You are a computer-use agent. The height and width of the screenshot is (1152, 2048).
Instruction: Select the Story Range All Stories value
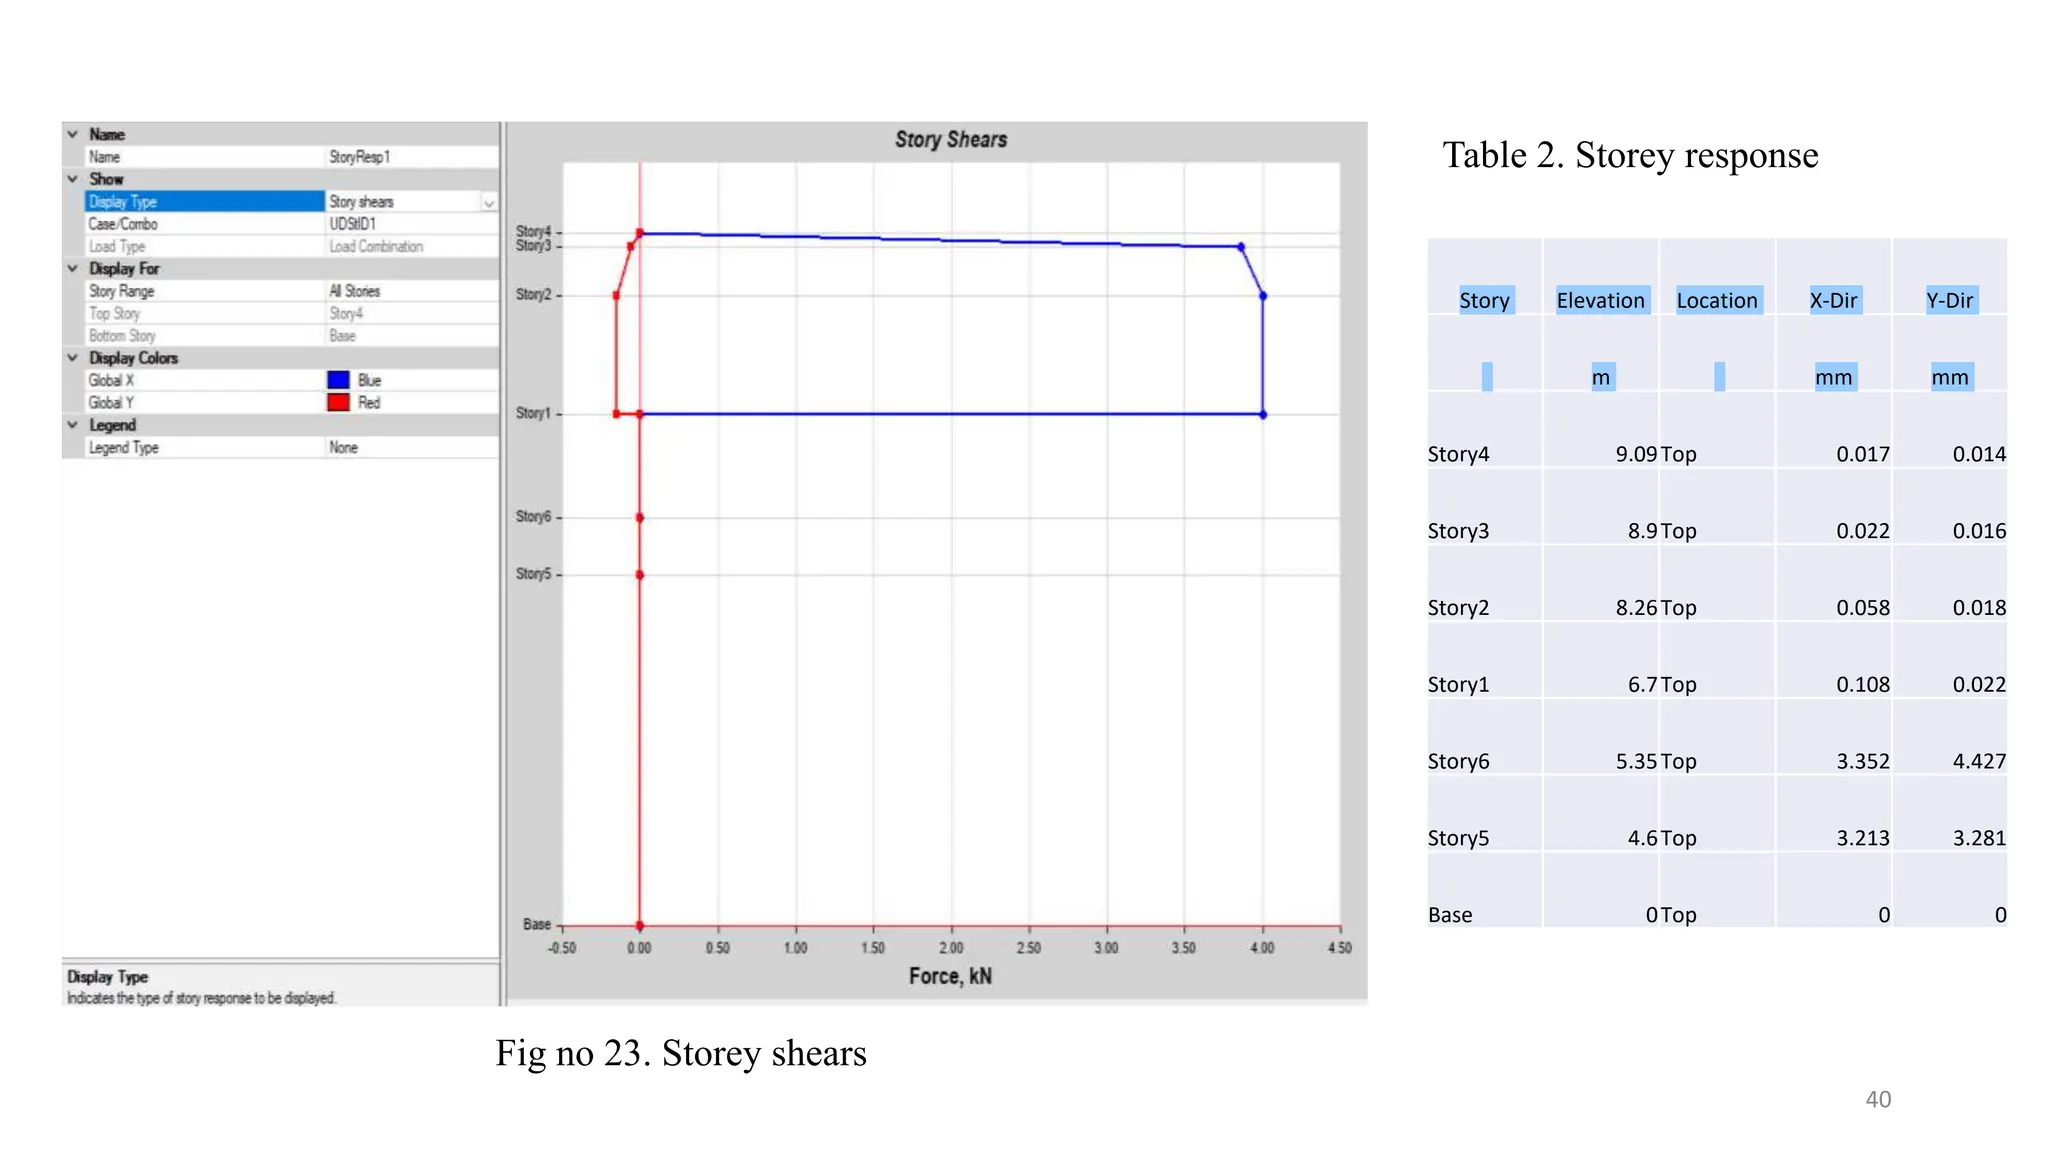(x=410, y=291)
